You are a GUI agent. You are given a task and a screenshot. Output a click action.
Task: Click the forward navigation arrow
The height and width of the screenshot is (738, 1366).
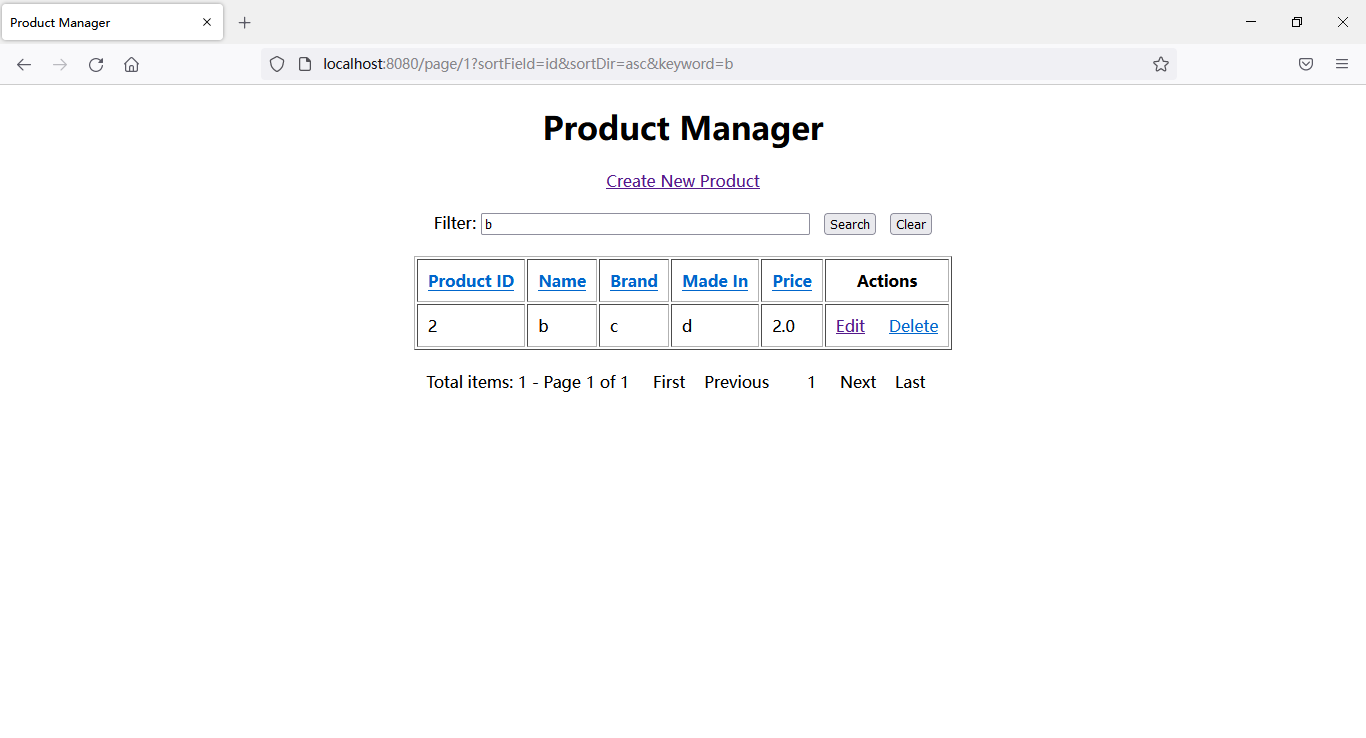(59, 64)
